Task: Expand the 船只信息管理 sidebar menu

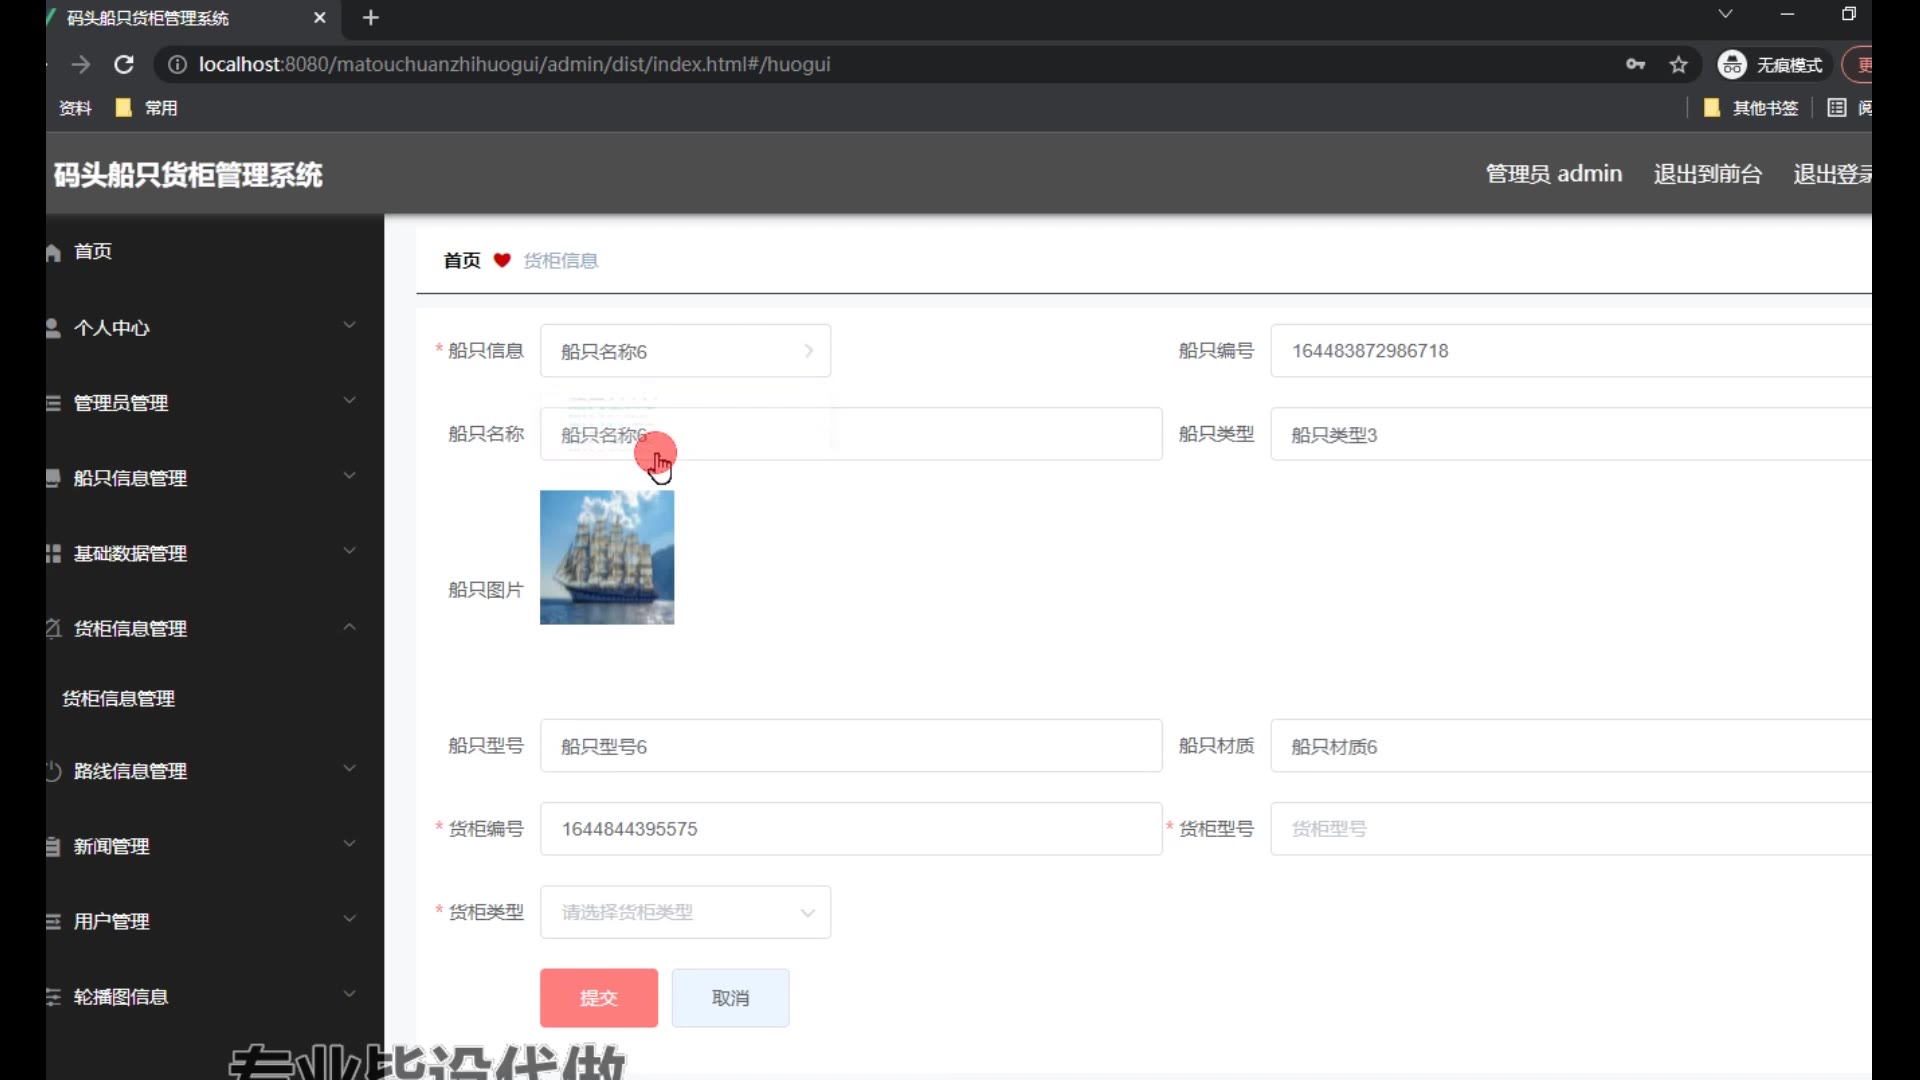Action: (x=349, y=476)
